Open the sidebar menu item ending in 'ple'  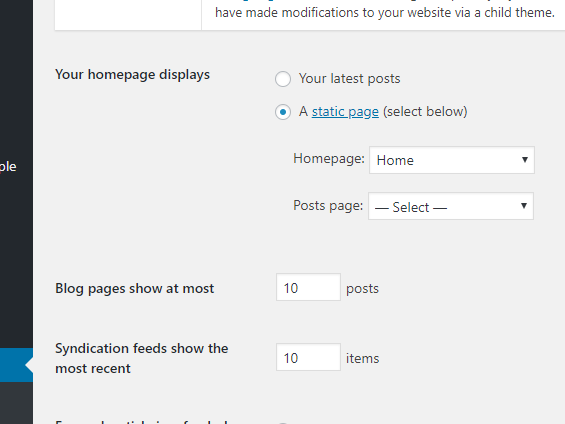pos(8,167)
